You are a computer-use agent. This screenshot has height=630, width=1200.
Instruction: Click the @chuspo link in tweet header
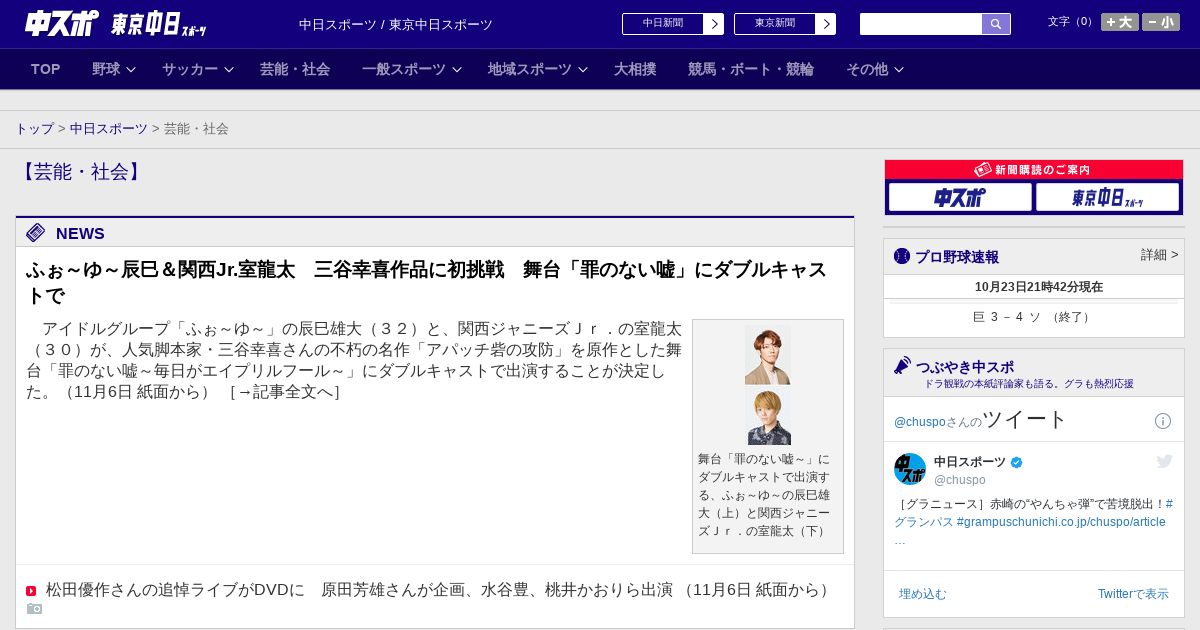[x=920, y=422]
